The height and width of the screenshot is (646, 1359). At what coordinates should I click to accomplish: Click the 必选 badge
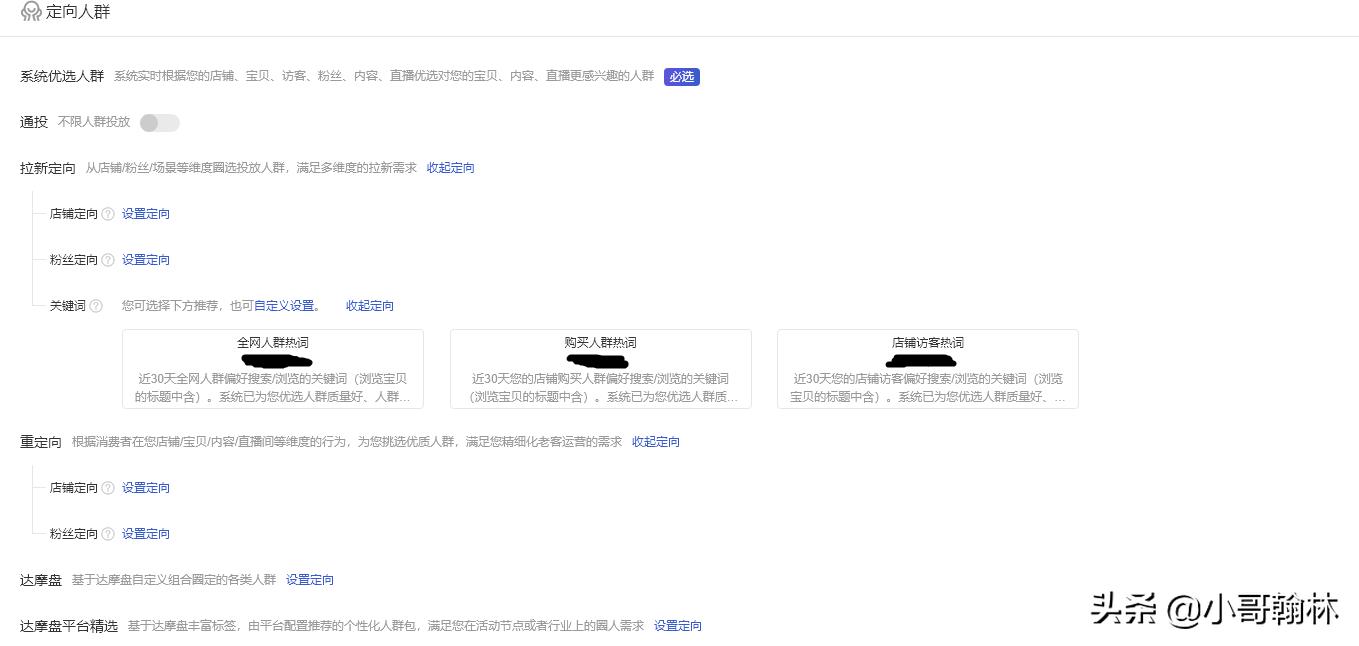681,77
